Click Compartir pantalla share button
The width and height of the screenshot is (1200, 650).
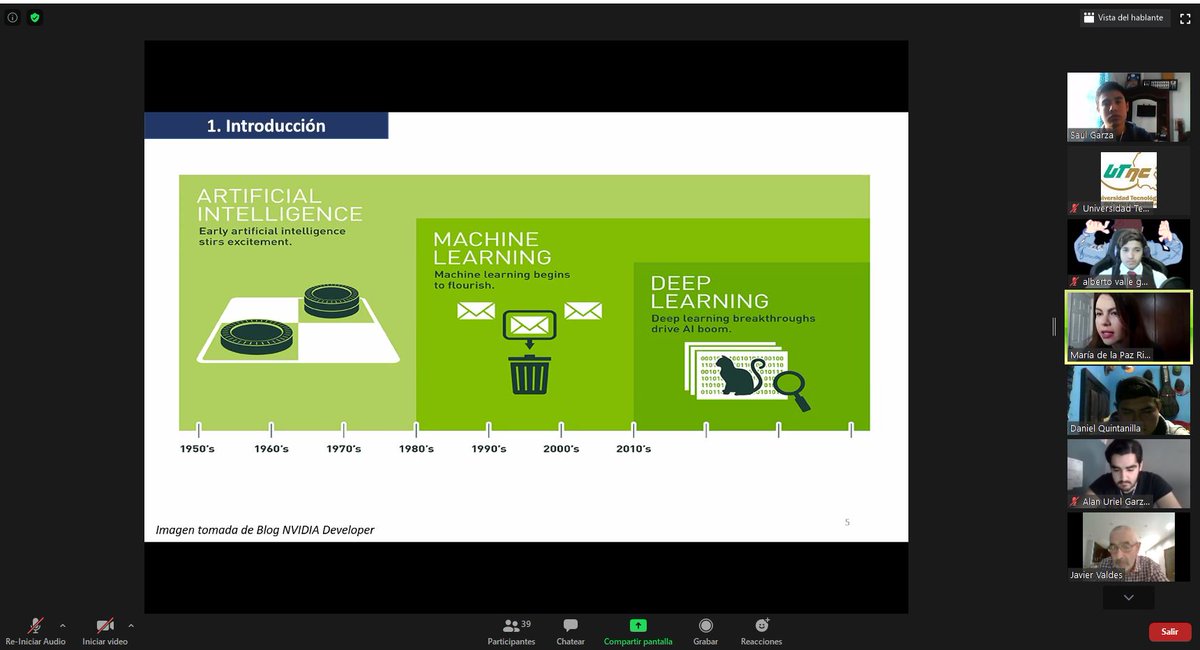(638, 631)
